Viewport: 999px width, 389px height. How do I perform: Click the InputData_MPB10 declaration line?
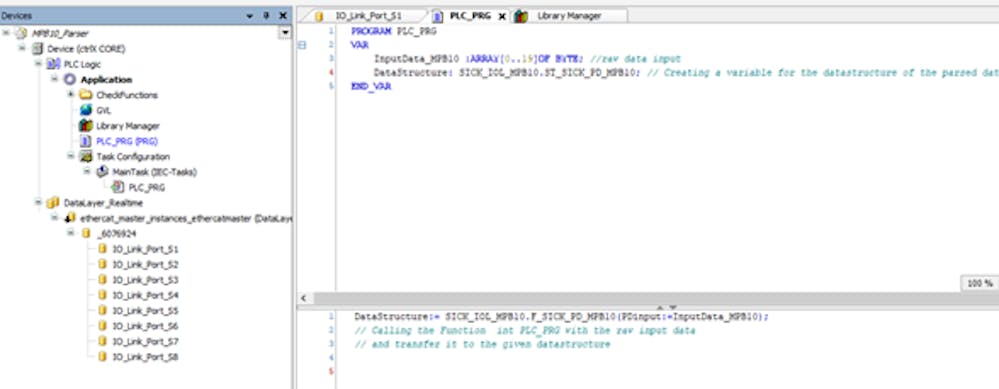(x=527, y=59)
